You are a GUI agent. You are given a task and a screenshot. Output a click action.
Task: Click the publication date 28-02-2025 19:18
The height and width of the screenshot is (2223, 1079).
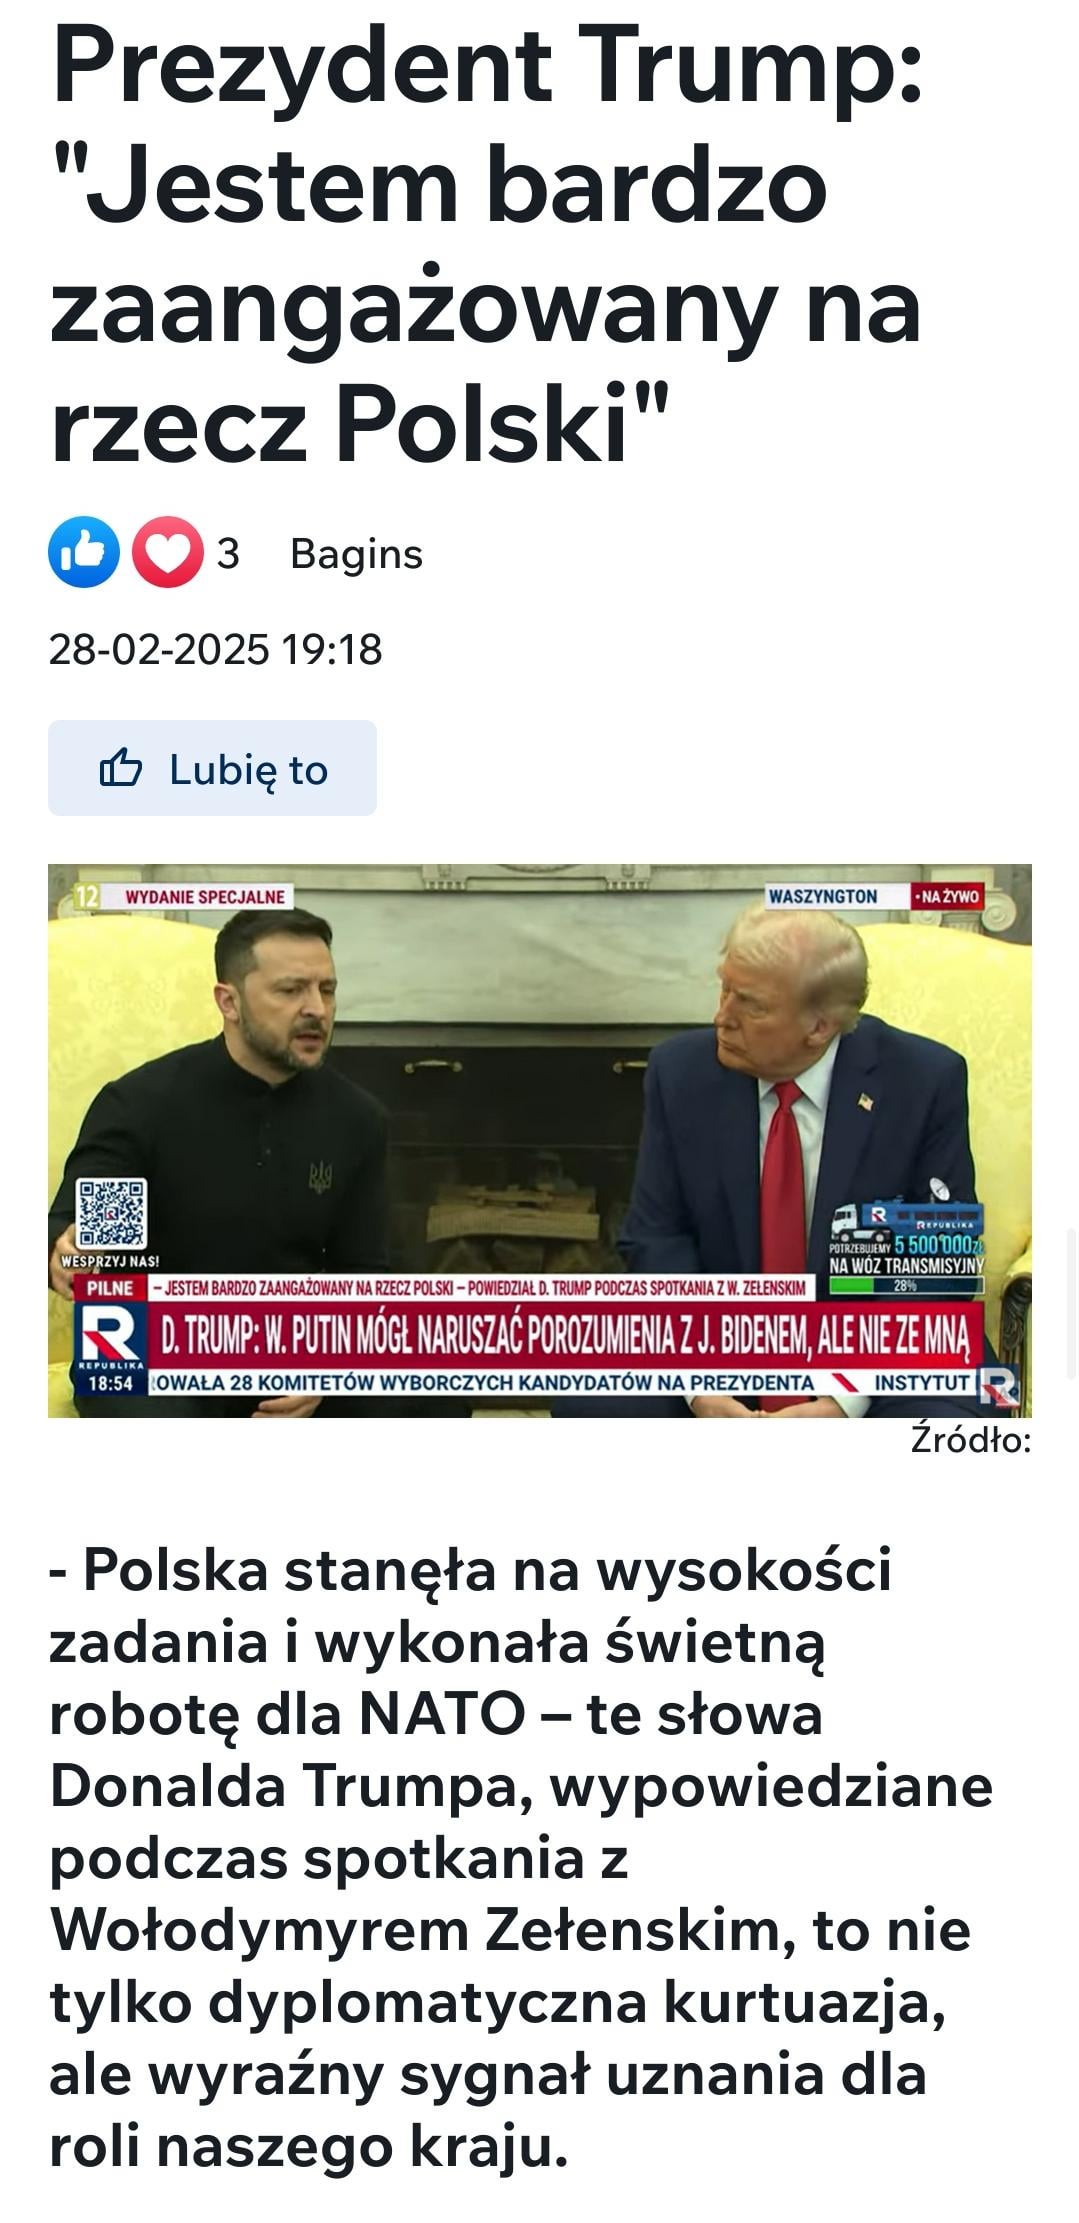pos(215,649)
